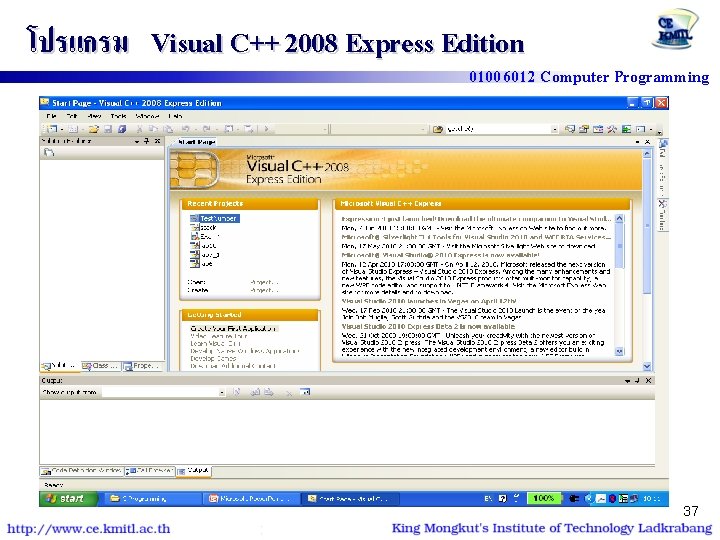Click the news feed scrollbar down arrow
The height and width of the screenshot is (540, 720).
pos(619,351)
